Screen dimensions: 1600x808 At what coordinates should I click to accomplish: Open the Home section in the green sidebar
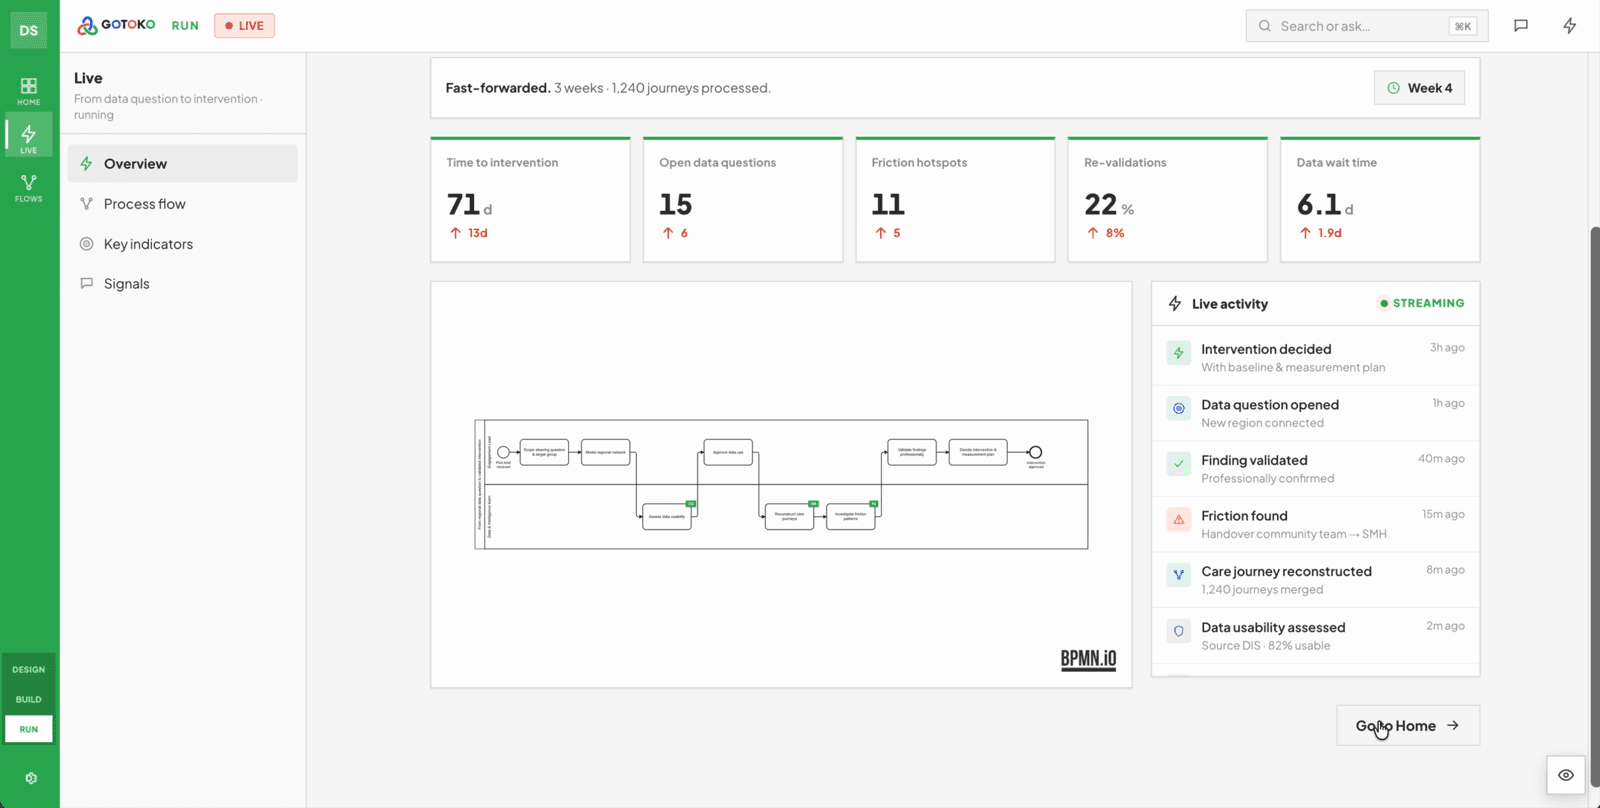[29, 91]
